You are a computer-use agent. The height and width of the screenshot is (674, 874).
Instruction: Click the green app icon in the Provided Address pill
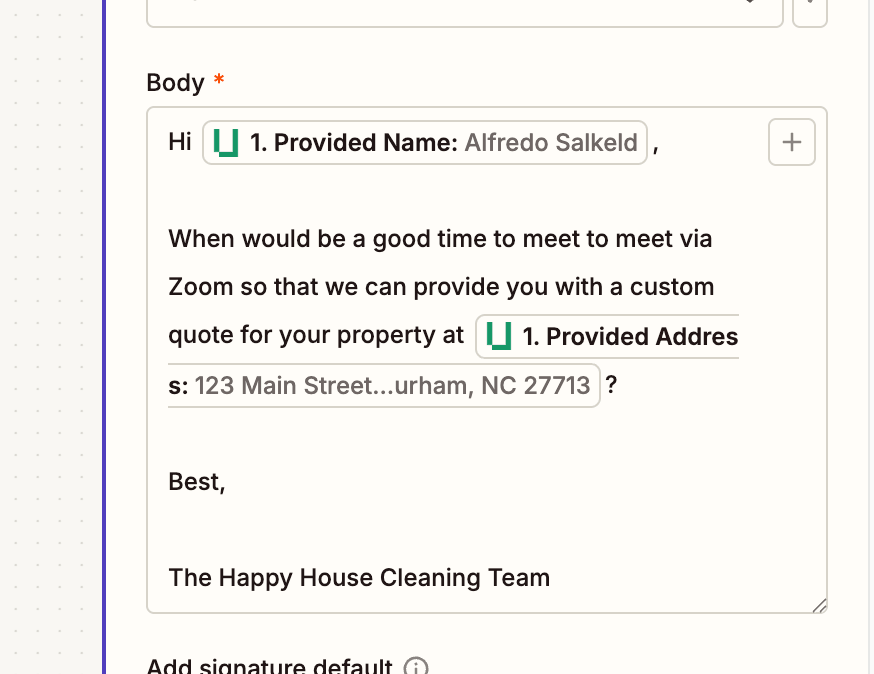[x=496, y=337]
